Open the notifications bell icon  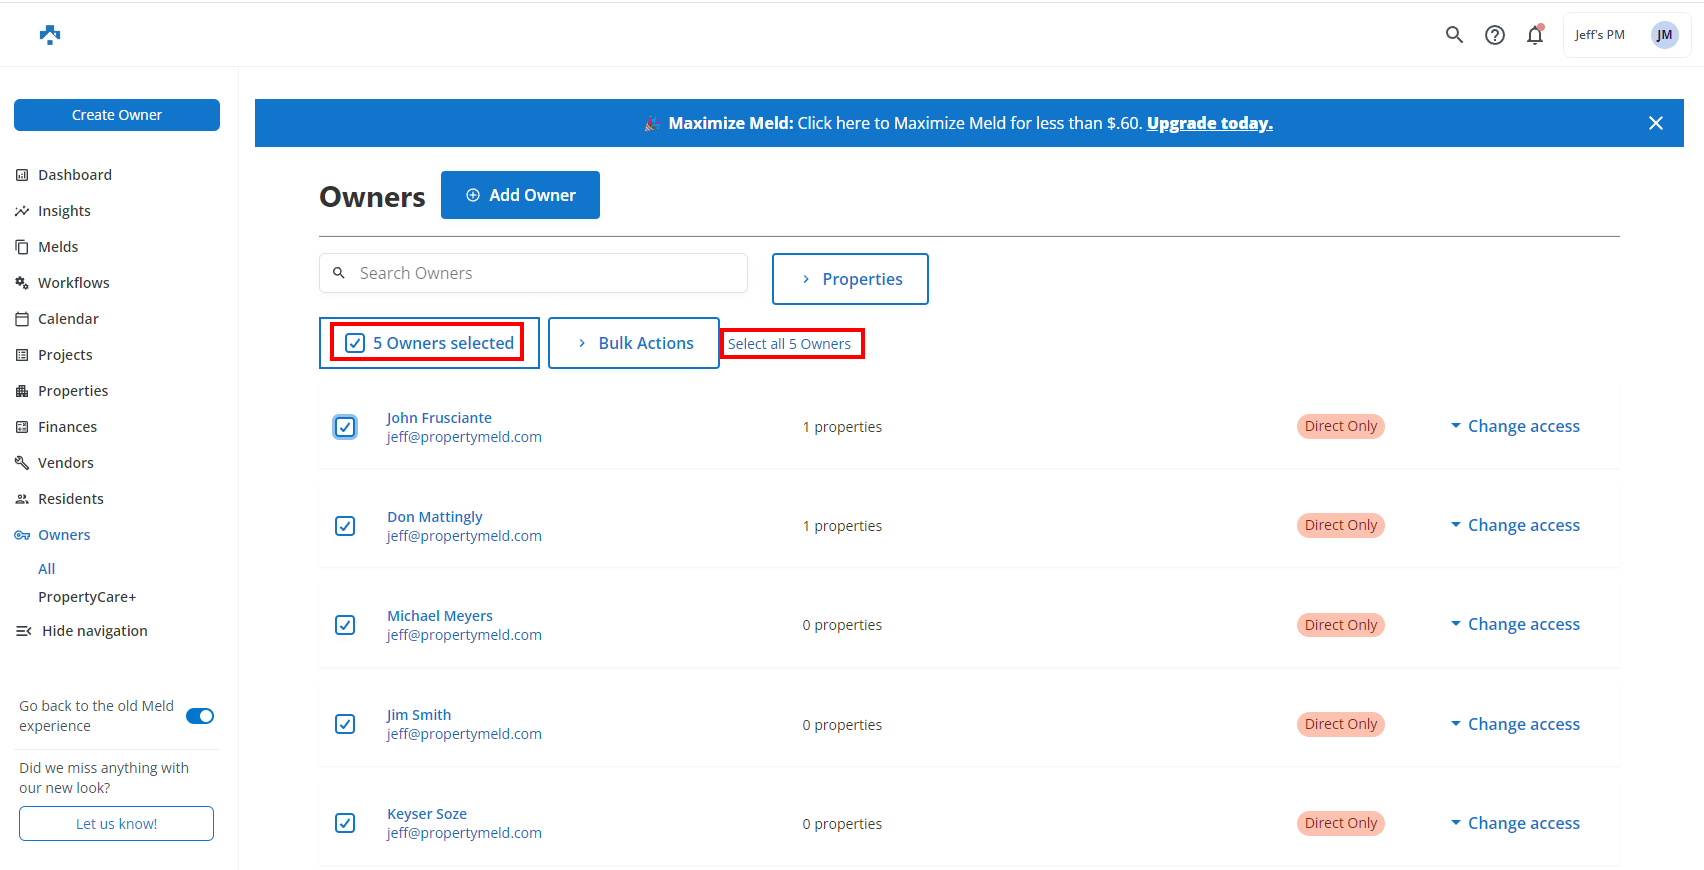pyautogui.click(x=1534, y=35)
